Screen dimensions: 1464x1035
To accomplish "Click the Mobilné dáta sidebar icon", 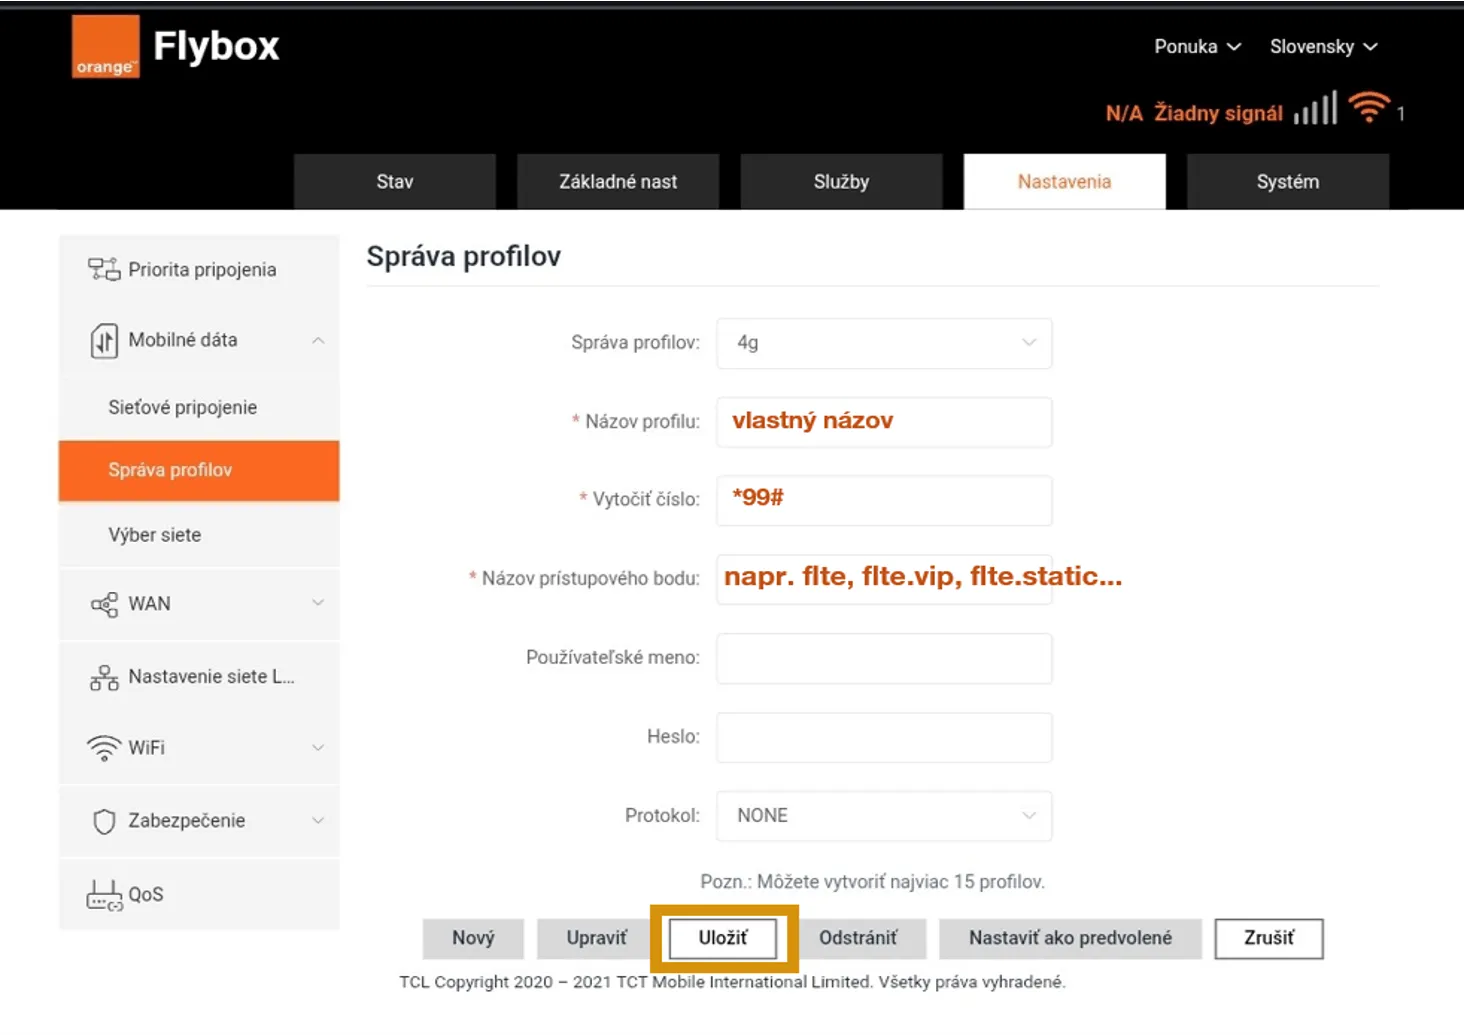I will pos(104,341).
